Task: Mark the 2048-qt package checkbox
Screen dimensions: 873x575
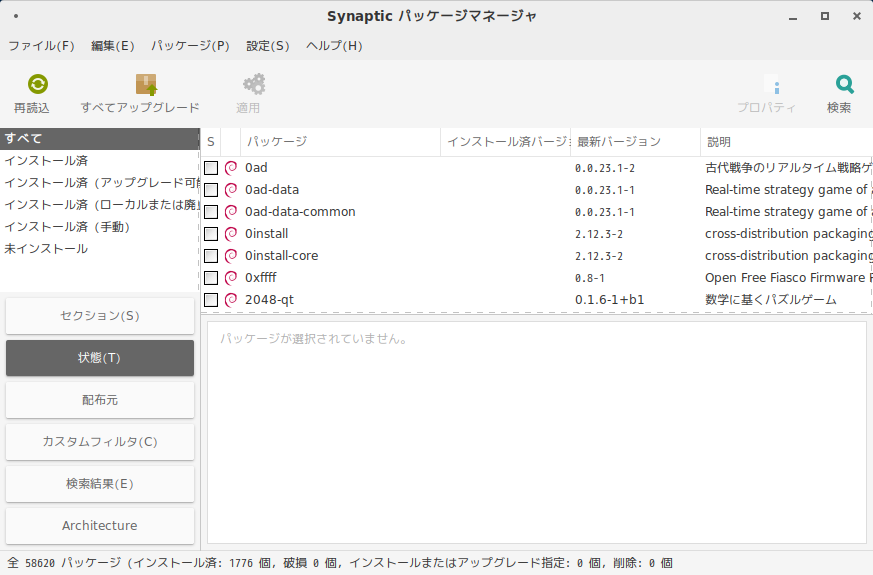Action: tap(211, 299)
